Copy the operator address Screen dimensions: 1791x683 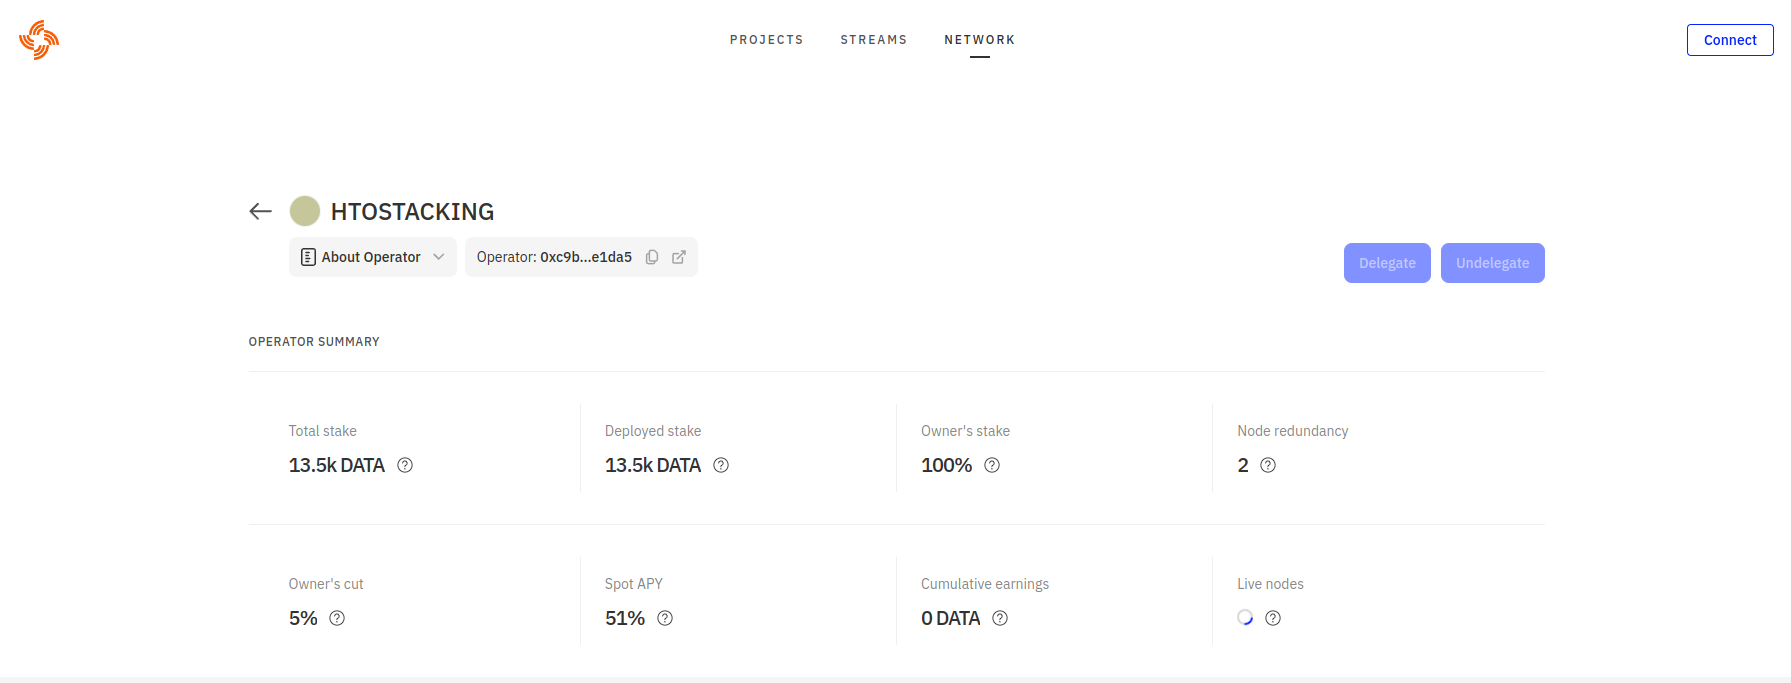(x=652, y=257)
